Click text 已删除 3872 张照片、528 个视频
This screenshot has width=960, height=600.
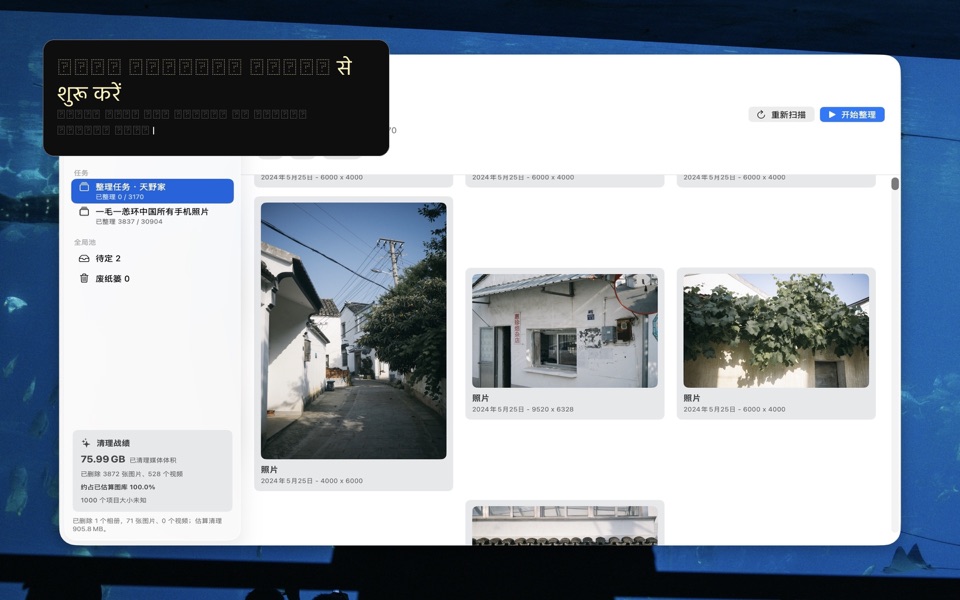coord(132,474)
